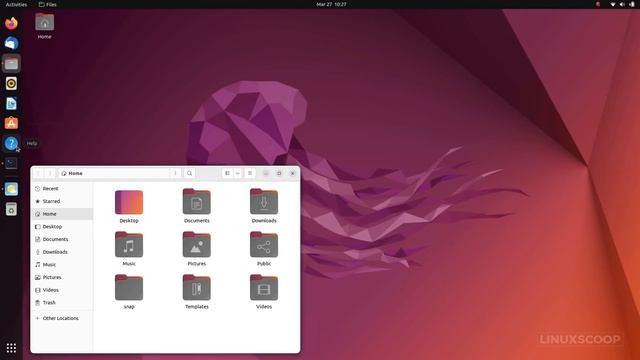Open the Pictures folder icon
Image resolution: width=640 pixels, height=360 pixels.
197,249
